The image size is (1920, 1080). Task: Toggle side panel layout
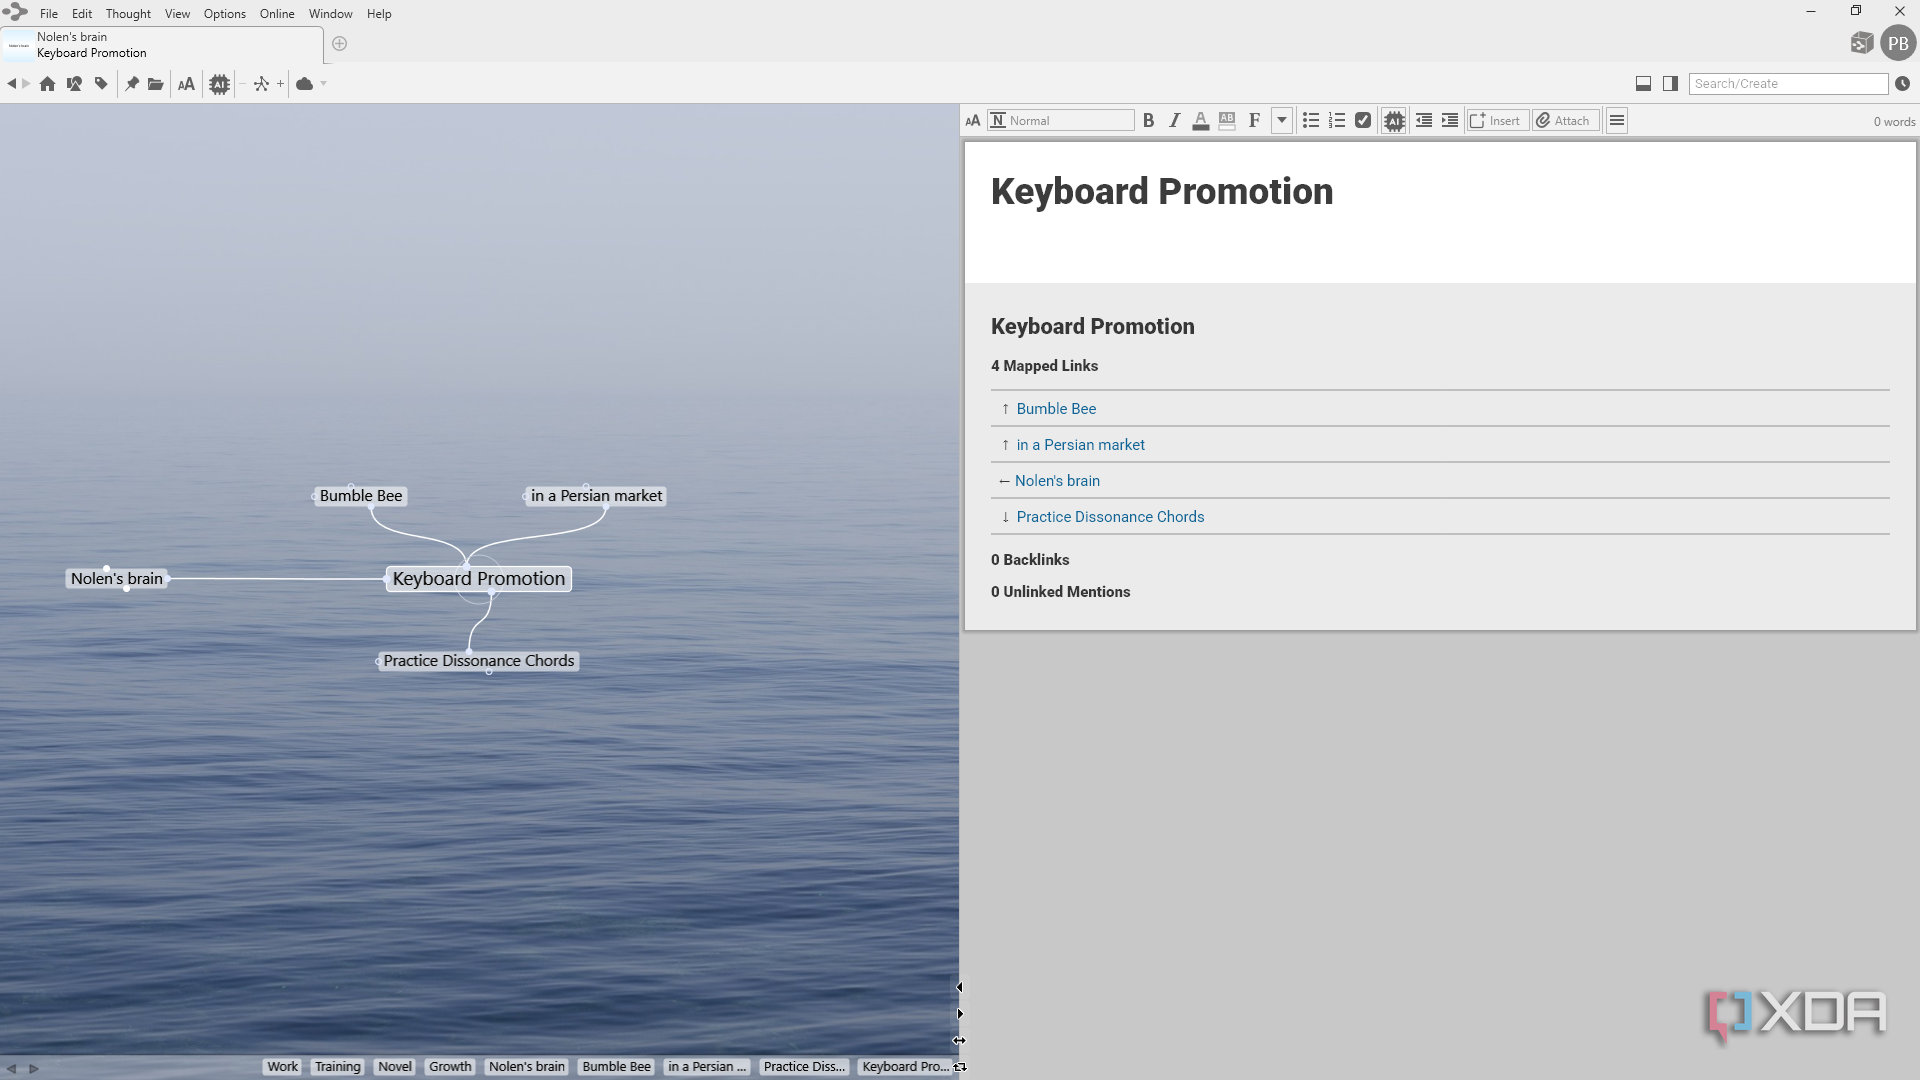click(x=1670, y=84)
